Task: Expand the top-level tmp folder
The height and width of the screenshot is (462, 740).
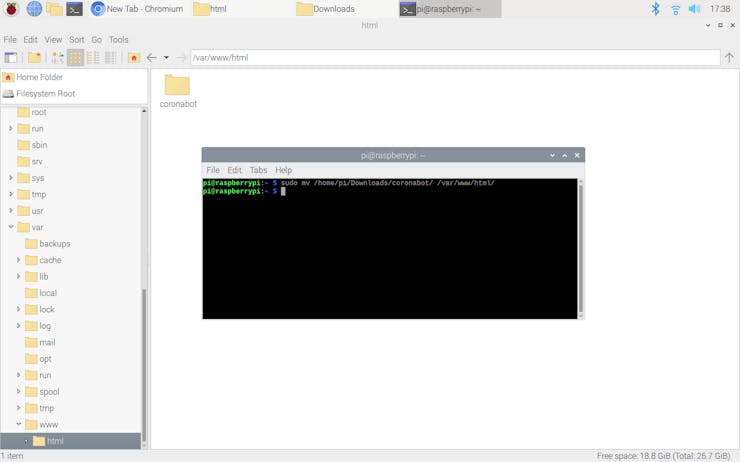Action: point(11,194)
